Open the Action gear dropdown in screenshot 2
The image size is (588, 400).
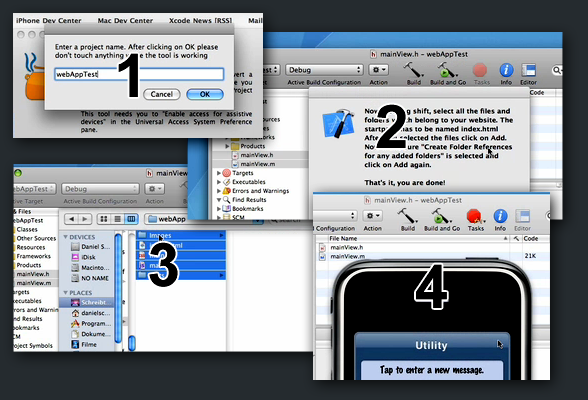click(378, 70)
